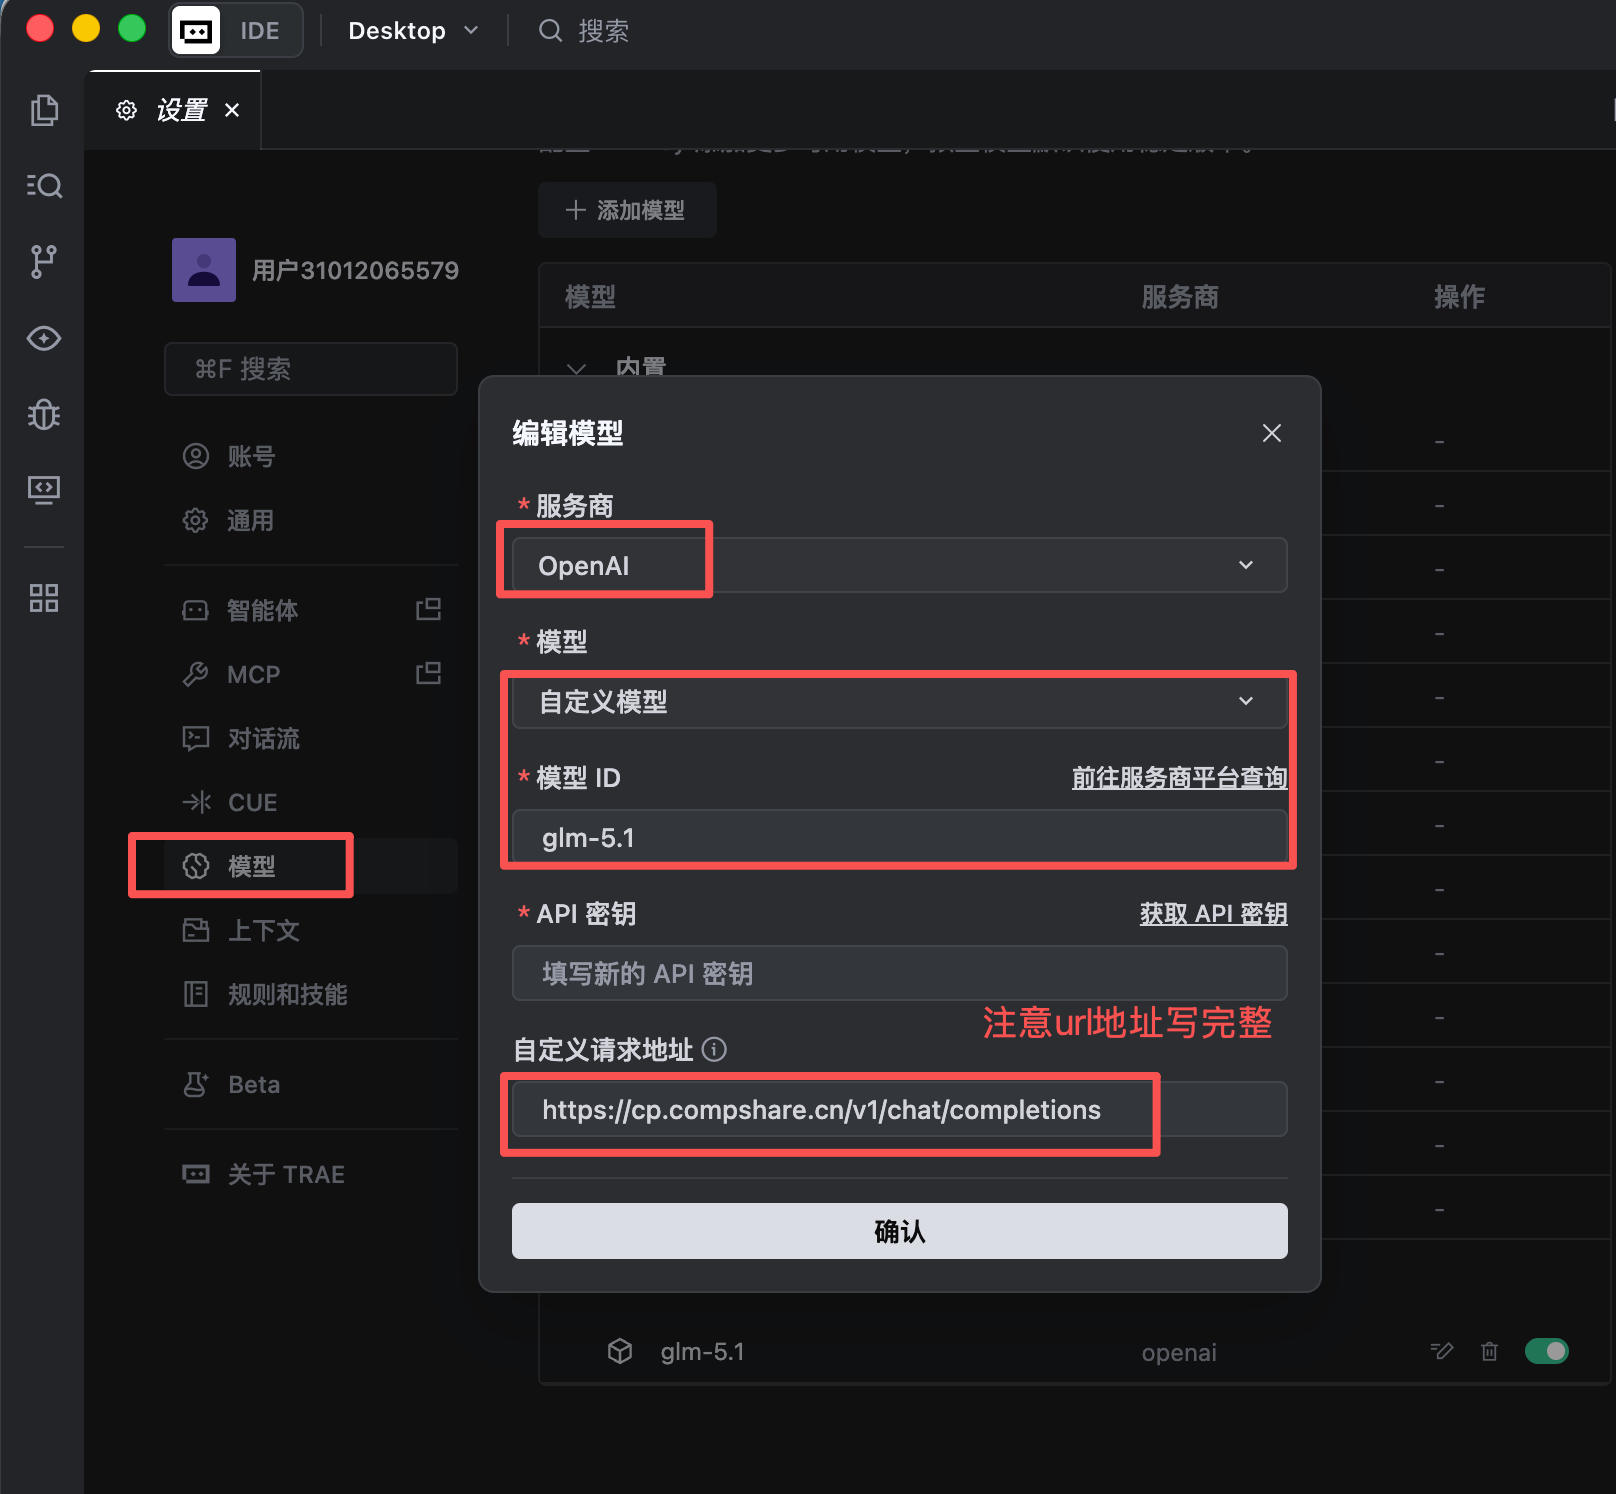
Task: Focus the 模型 ID input field
Action: (x=899, y=837)
